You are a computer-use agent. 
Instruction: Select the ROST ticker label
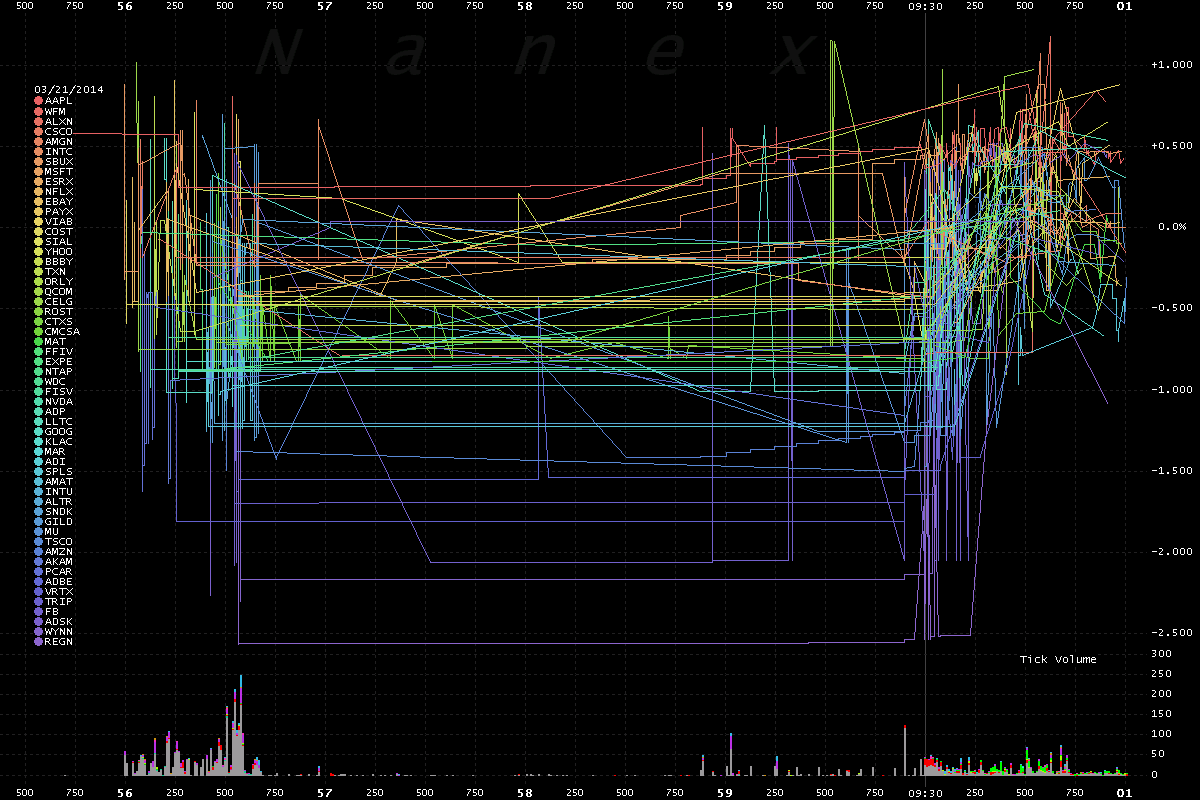tap(59, 311)
